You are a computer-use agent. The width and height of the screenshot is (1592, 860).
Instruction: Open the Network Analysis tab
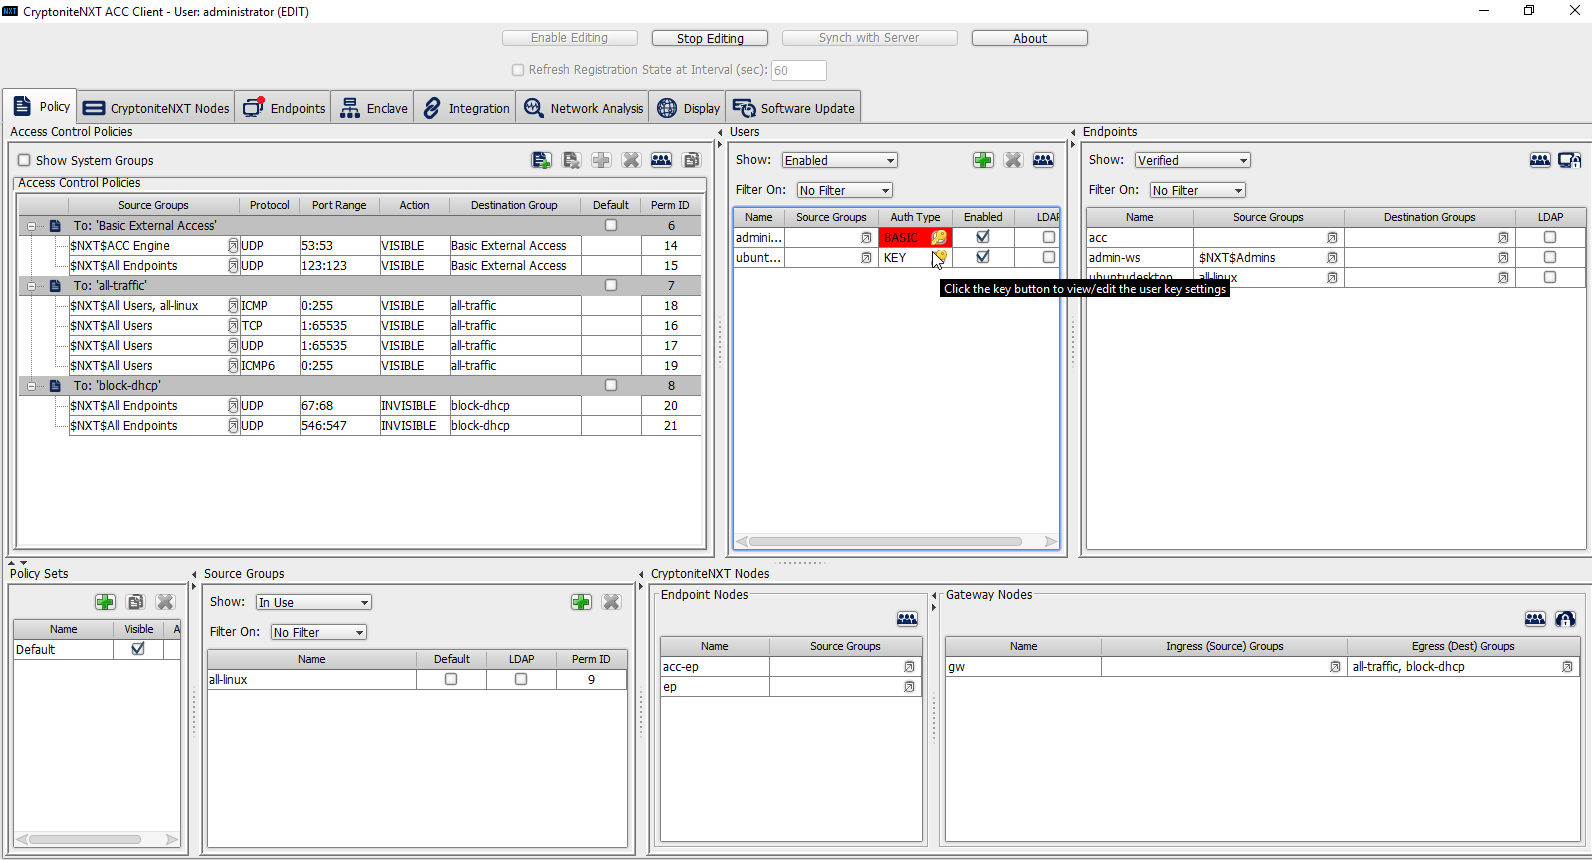(583, 108)
